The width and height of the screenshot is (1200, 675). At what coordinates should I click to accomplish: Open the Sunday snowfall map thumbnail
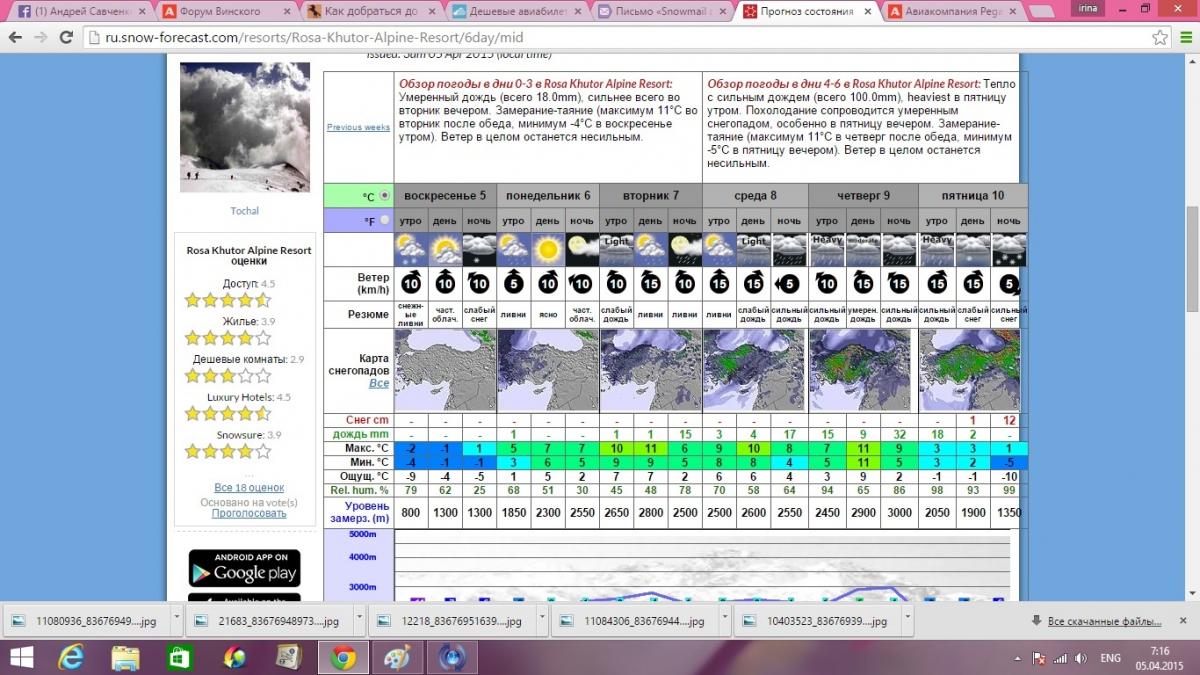(x=446, y=369)
